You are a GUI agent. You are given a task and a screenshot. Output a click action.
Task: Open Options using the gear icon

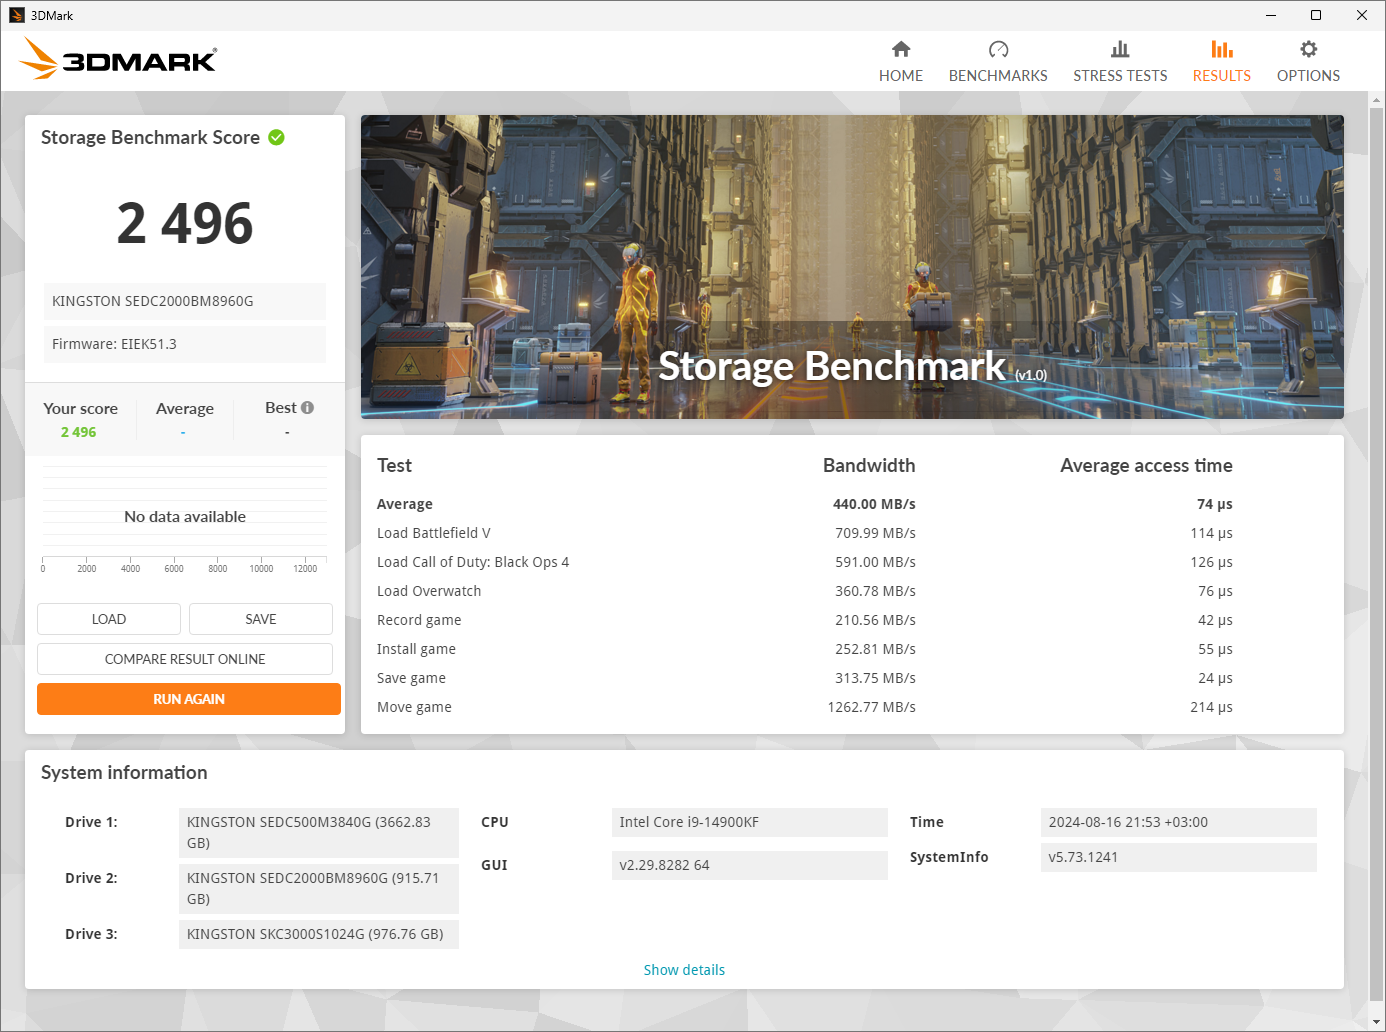[1308, 49]
